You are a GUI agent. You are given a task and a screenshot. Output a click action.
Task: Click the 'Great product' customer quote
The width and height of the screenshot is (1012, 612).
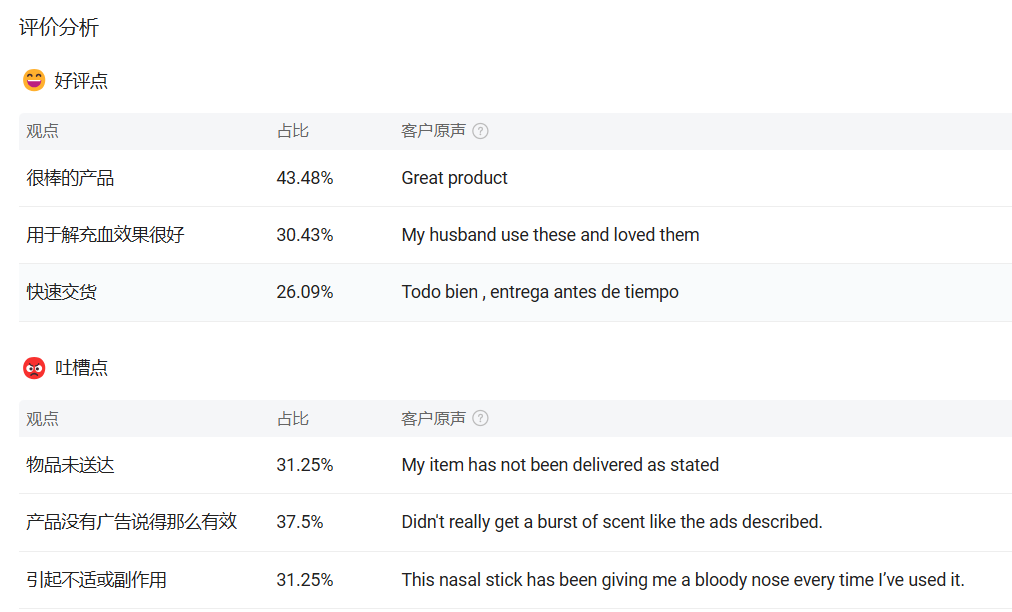pos(454,178)
